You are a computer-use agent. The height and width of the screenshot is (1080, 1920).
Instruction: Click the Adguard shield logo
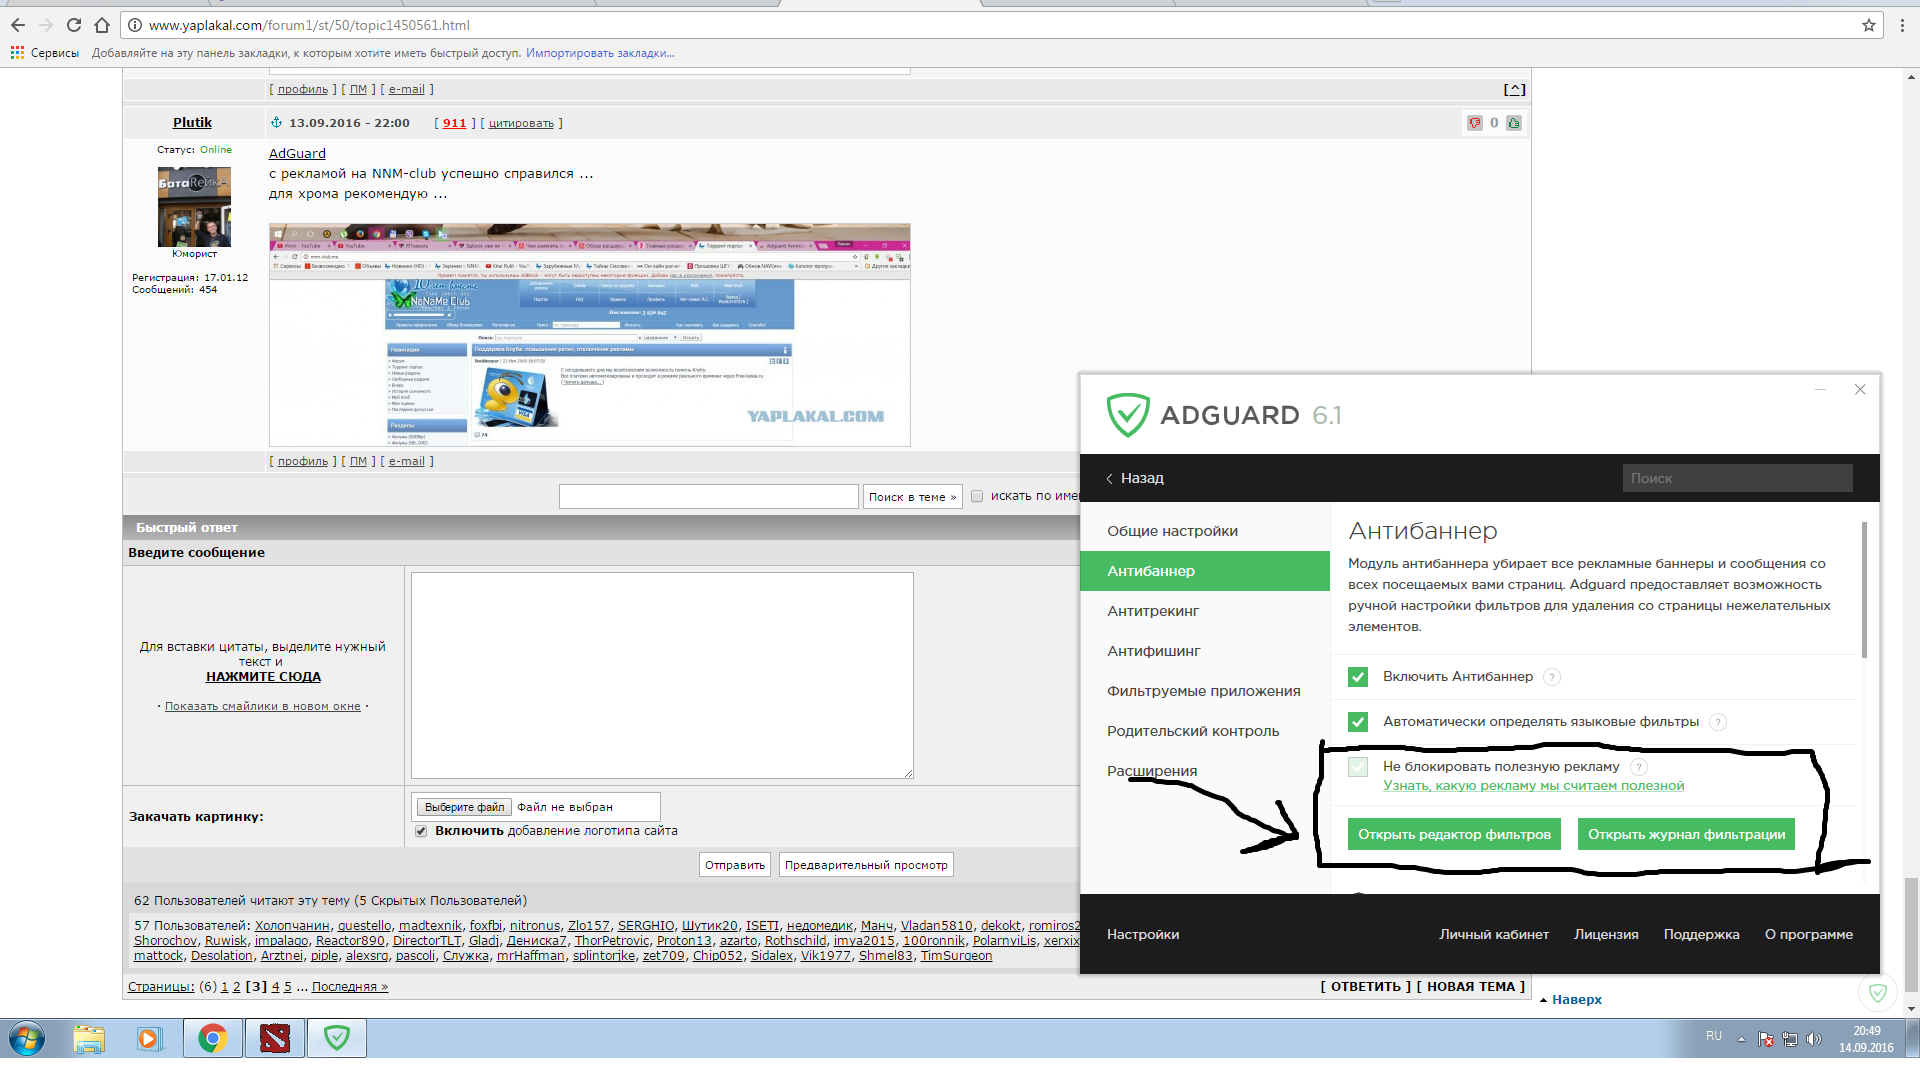(1128, 414)
